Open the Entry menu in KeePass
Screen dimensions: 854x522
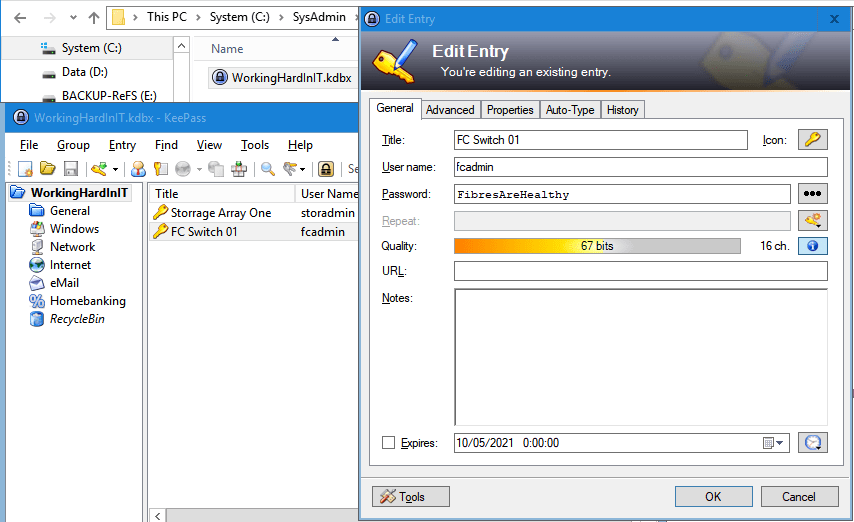(x=122, y=145)
